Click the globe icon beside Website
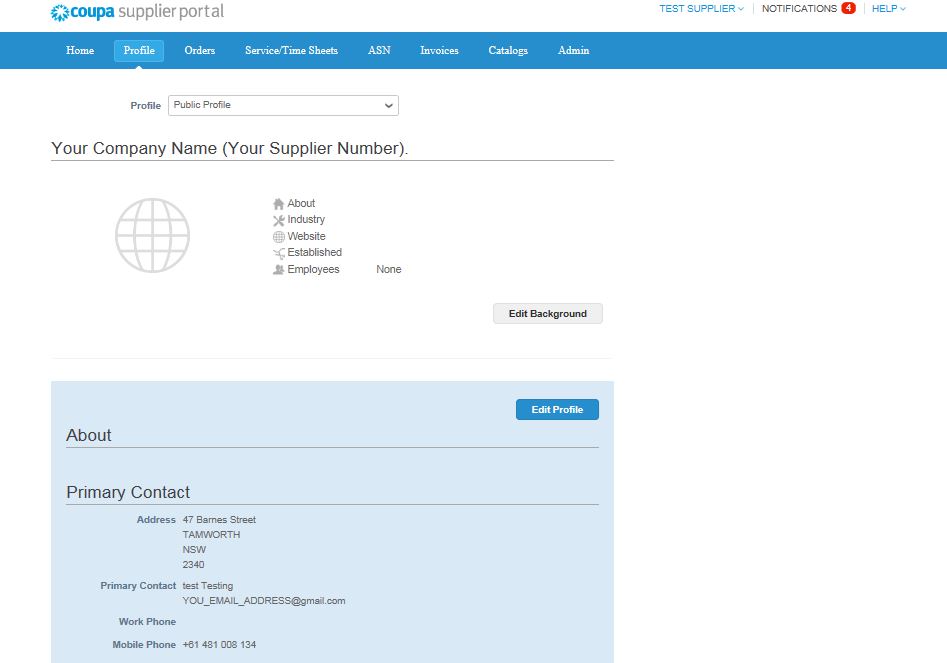The height and width of the screenshot is (663, 947). (x=279, y=237)
